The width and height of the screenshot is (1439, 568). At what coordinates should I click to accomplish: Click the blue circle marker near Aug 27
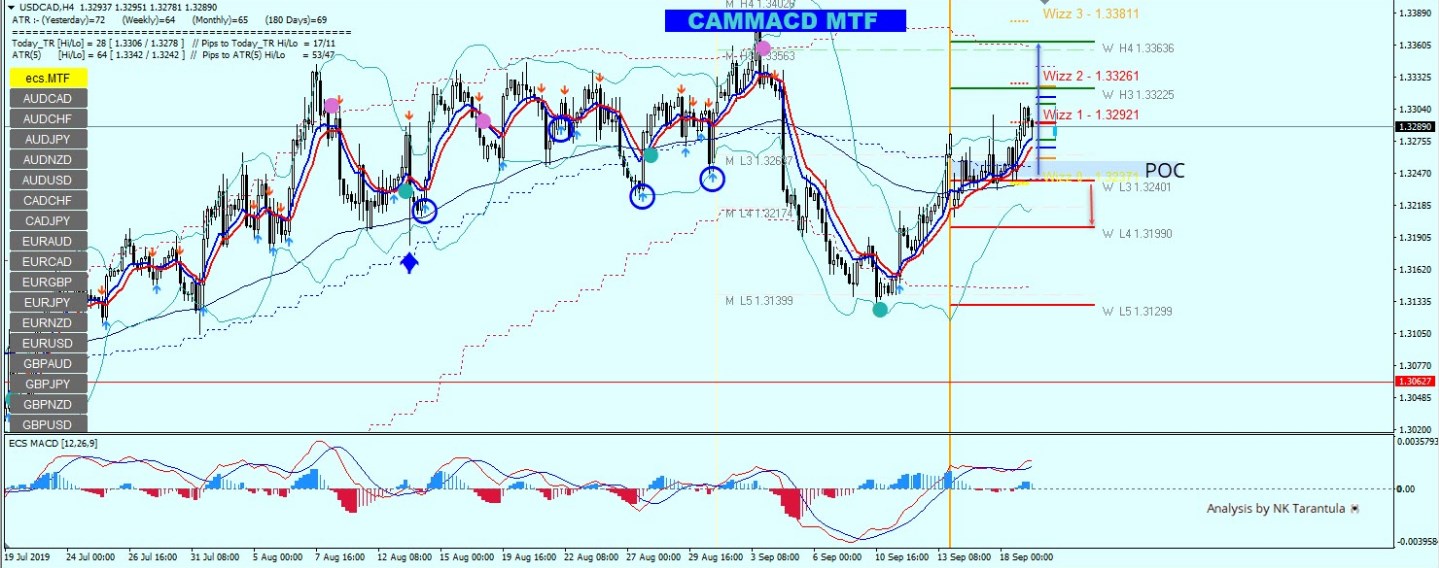[x=642, y=196]
